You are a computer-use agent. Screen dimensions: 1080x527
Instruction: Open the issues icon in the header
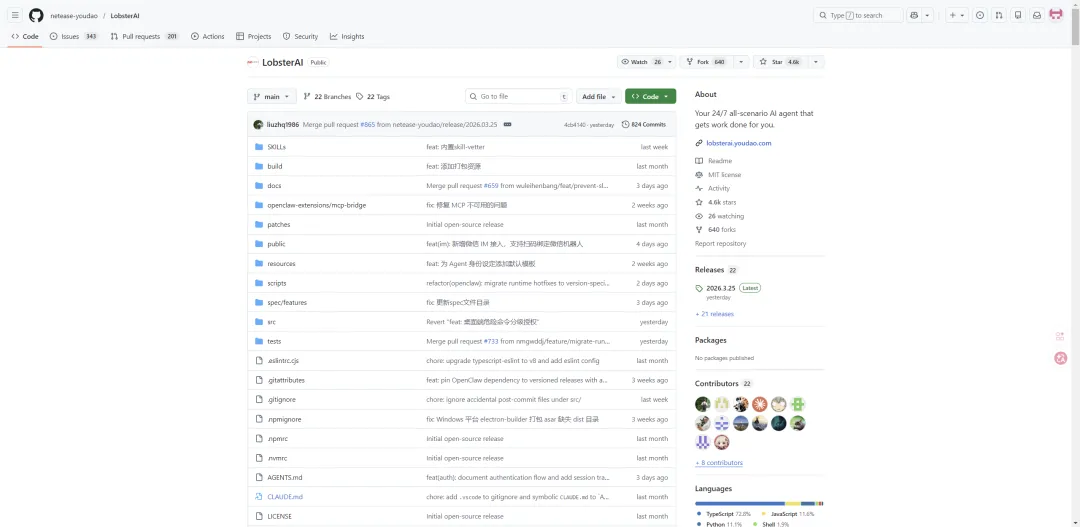(979, 15)
